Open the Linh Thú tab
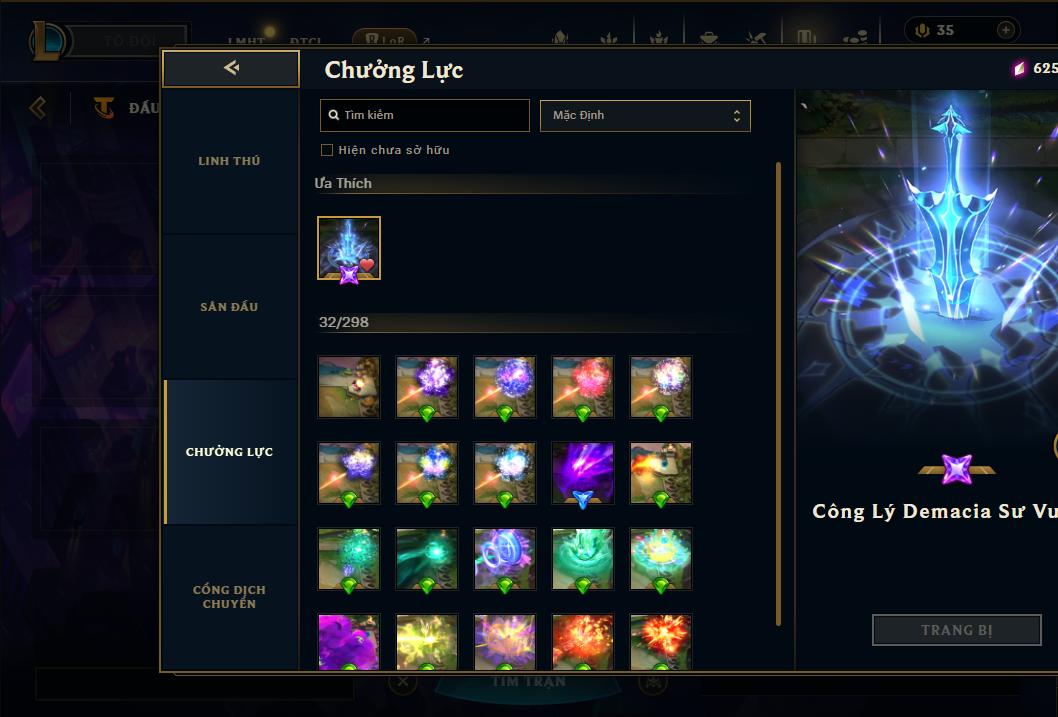 pyautogui.click(x=229, y=161)
